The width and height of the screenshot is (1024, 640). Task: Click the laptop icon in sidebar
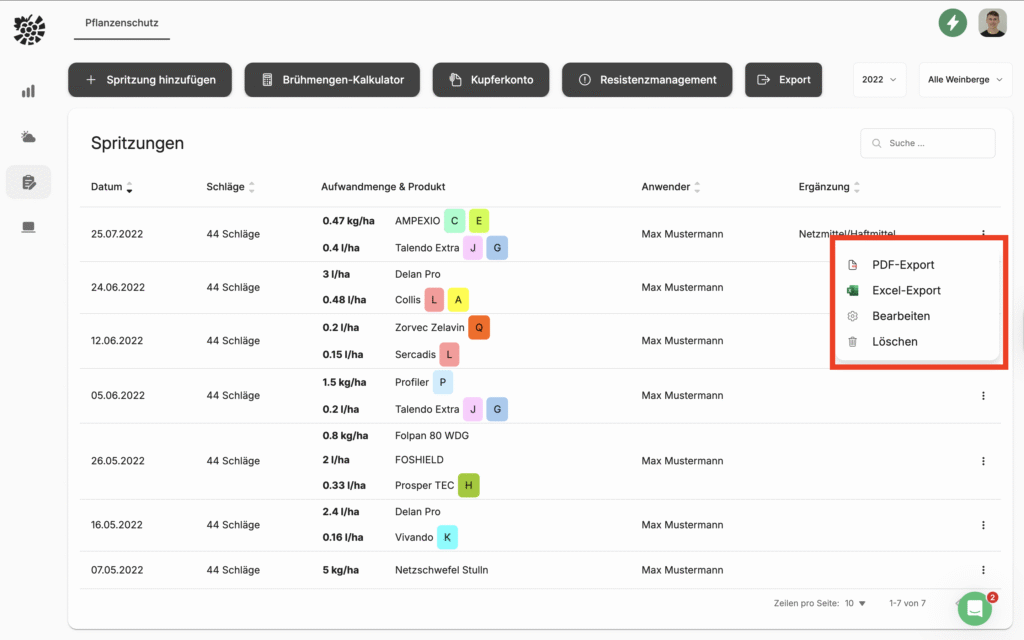point(28,227)
